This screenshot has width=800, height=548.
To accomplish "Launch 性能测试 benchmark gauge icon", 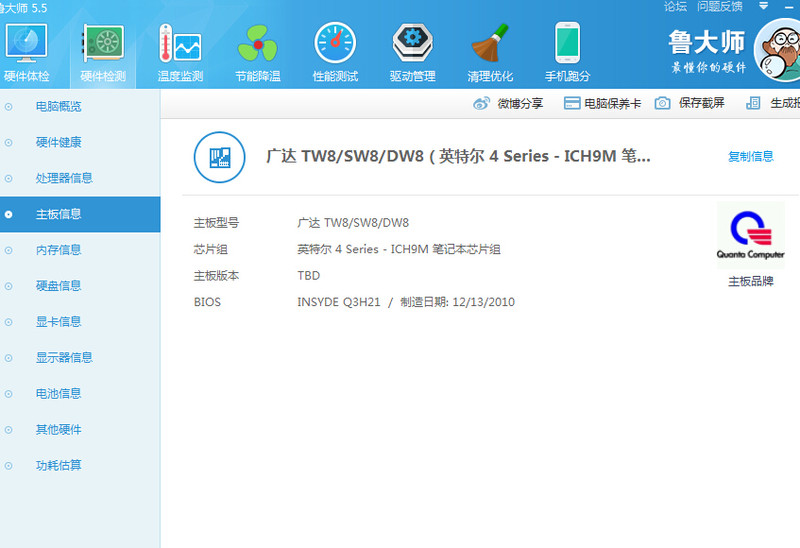I will (x=335, y=43).
